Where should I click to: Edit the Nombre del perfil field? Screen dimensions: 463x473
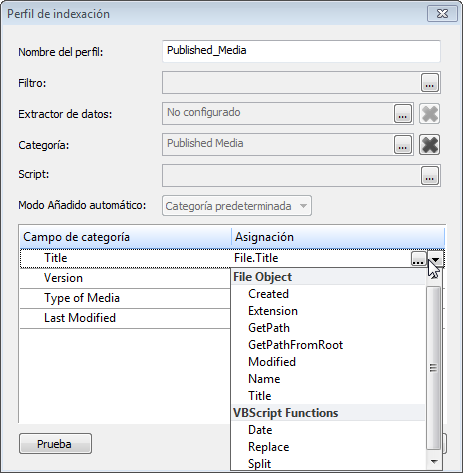point(301,51)
